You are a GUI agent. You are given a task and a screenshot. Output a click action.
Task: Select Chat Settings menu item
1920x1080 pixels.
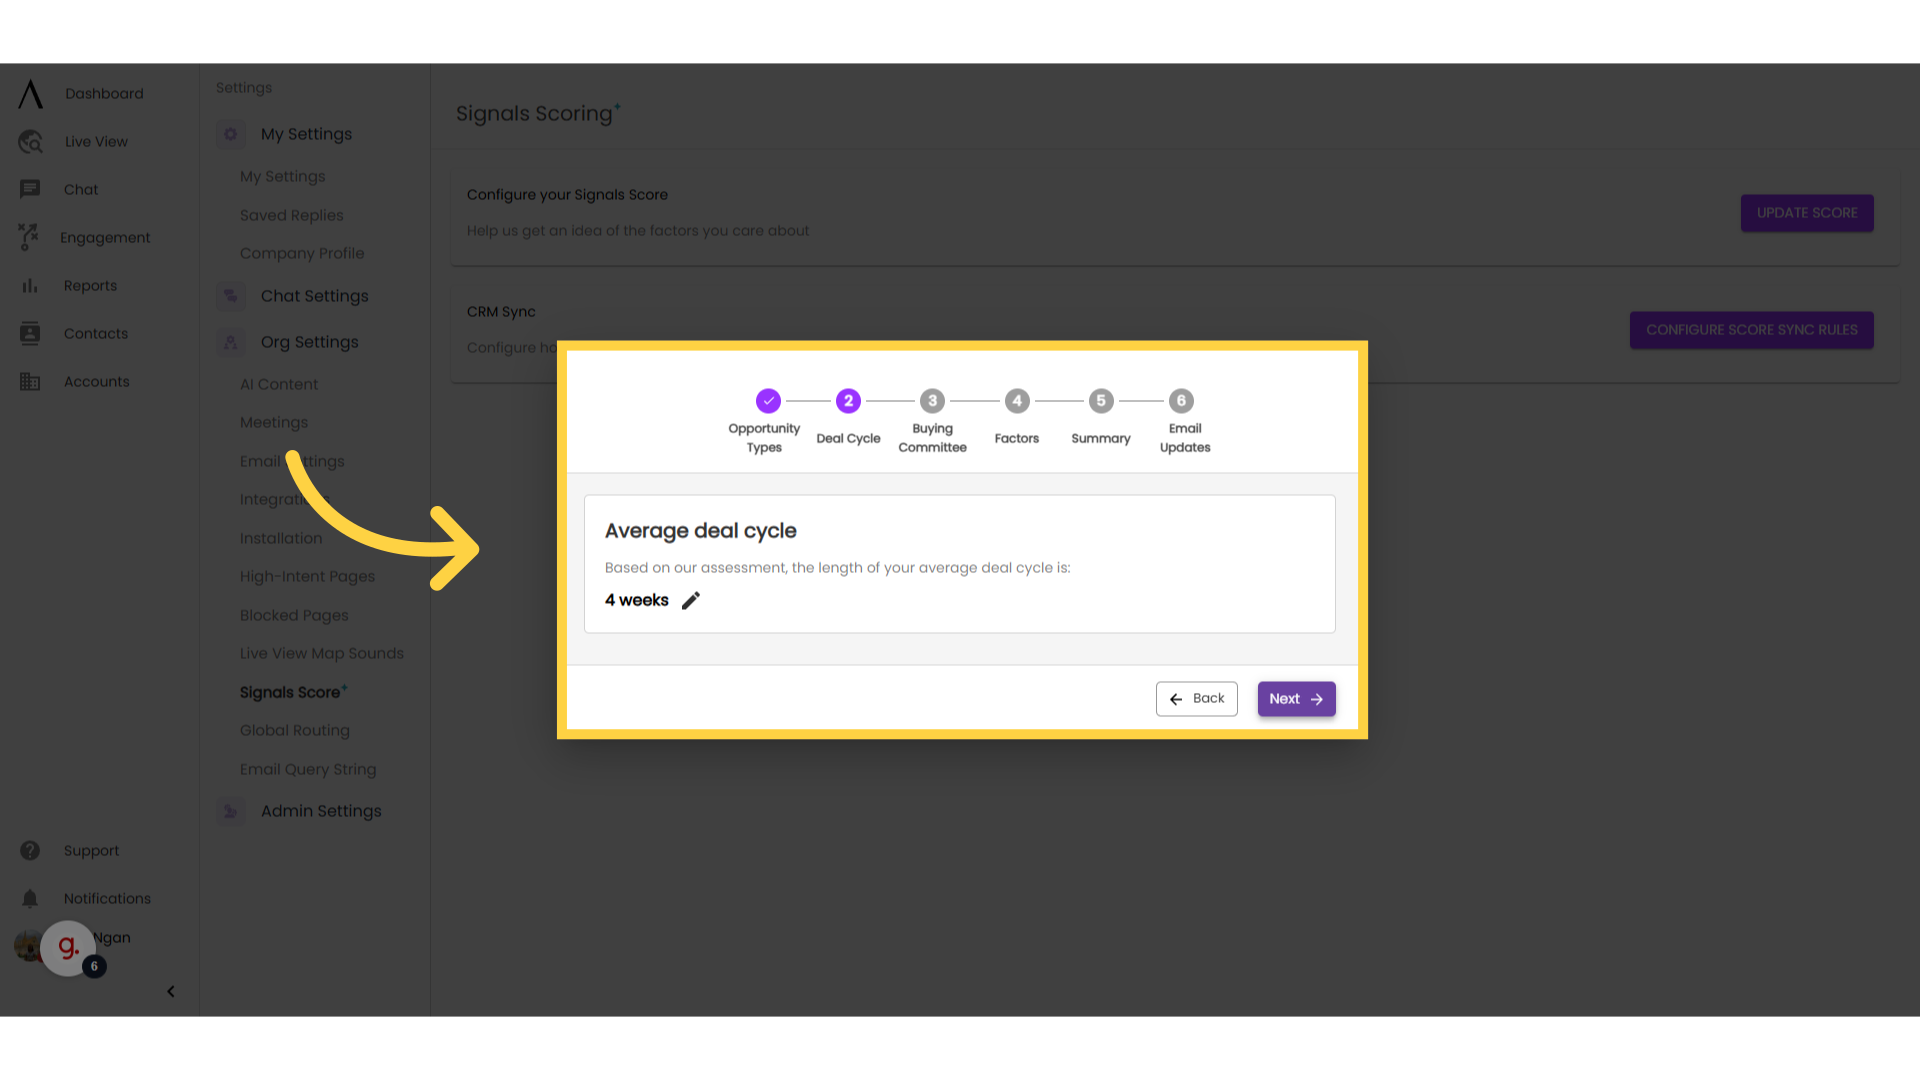[x=314, y=295]
